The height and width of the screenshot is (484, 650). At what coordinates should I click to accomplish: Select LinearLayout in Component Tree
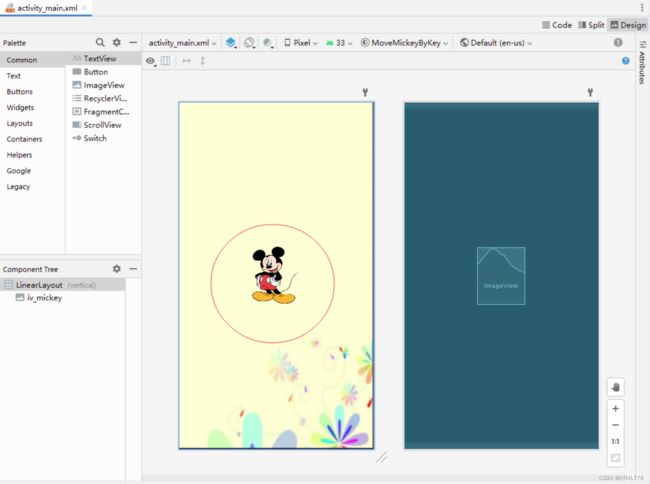pyautogui.click(x=63, y=285)
